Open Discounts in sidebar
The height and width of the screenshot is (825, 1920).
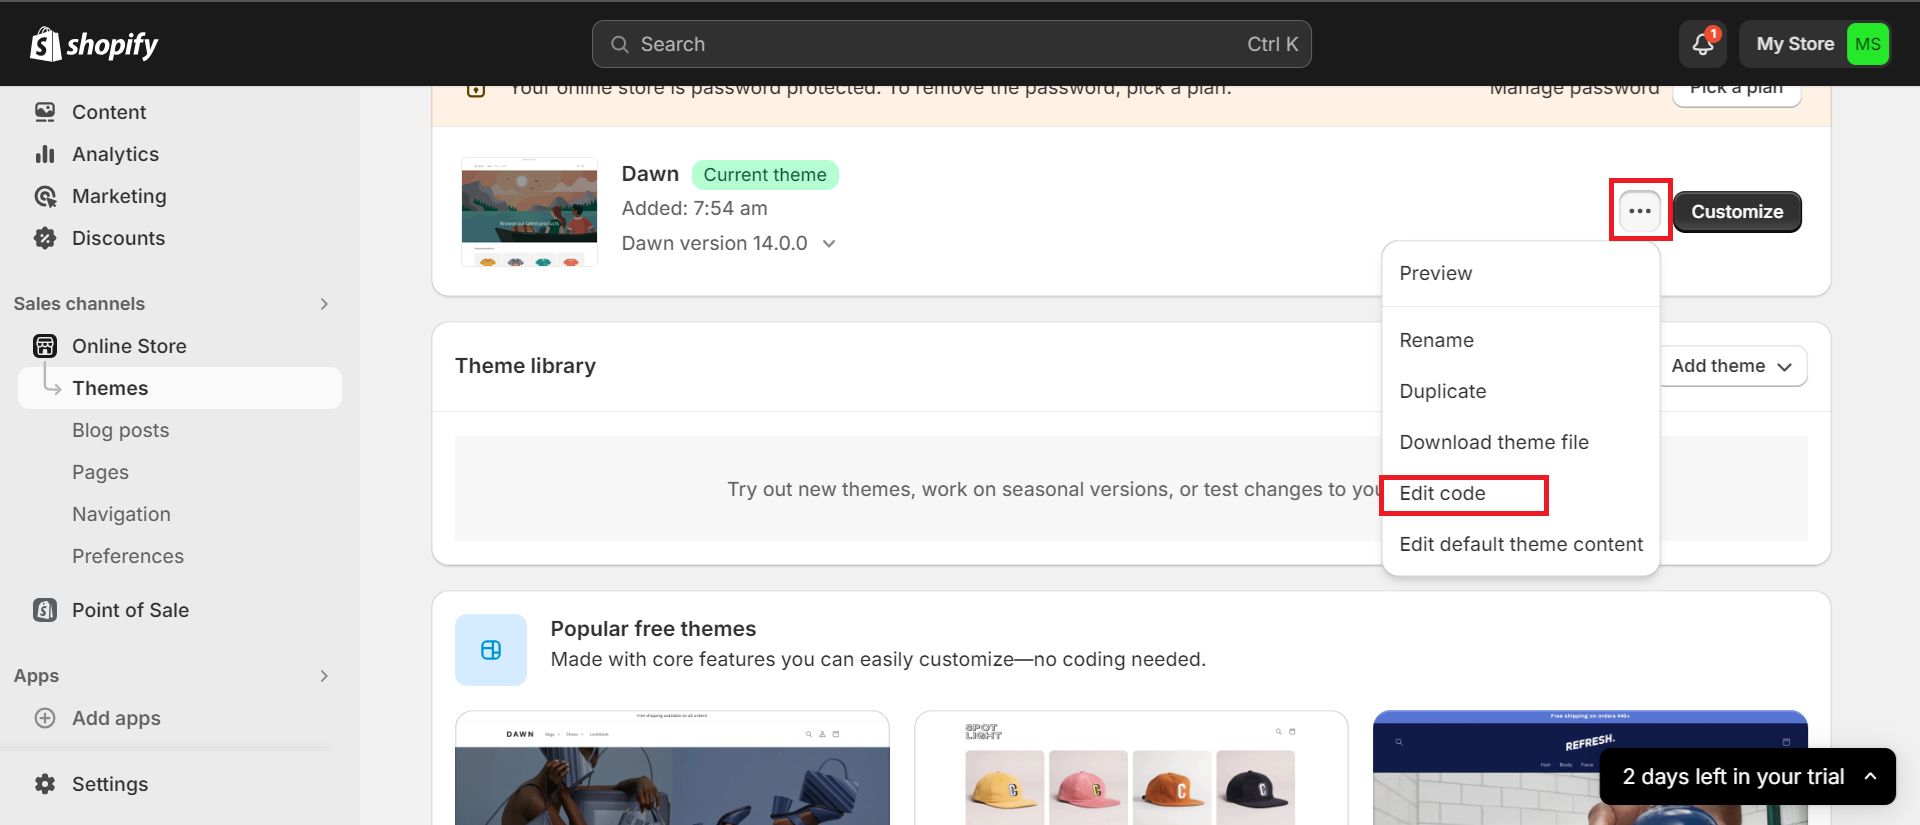(x=118, y=238)
